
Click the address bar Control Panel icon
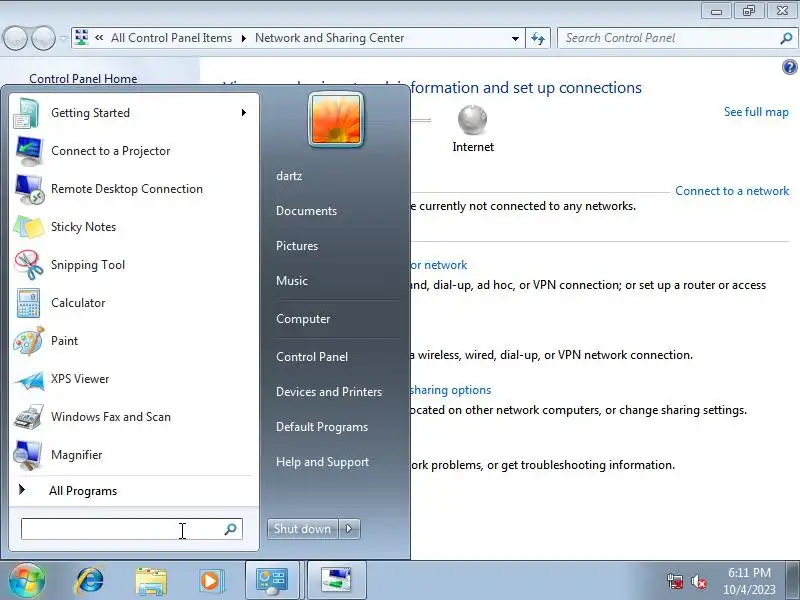82,38
